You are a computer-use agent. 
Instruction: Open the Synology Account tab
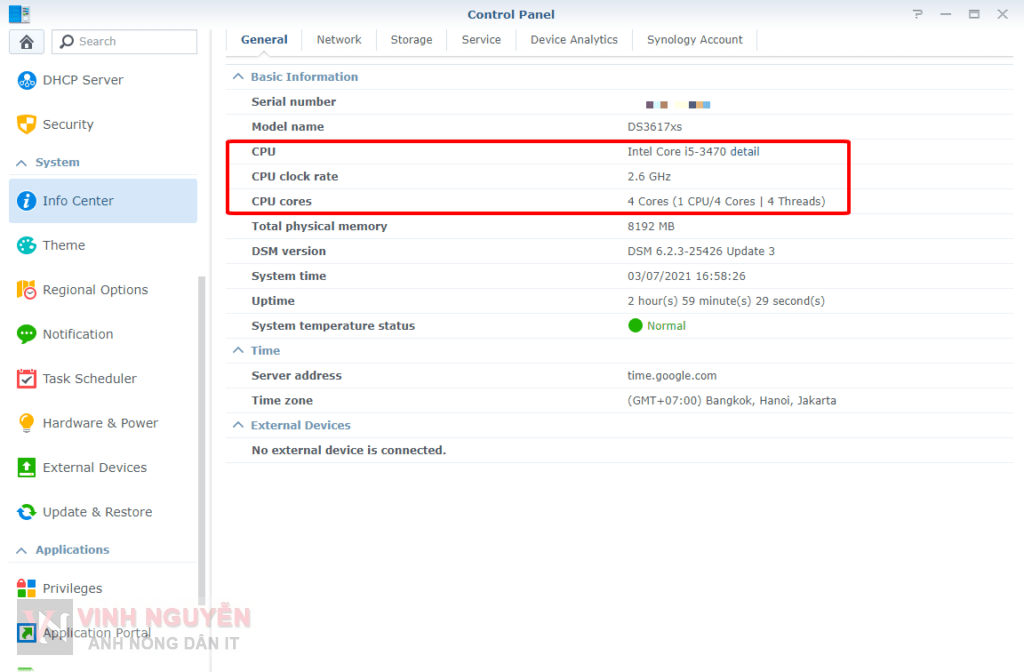(x=694, y=40)
